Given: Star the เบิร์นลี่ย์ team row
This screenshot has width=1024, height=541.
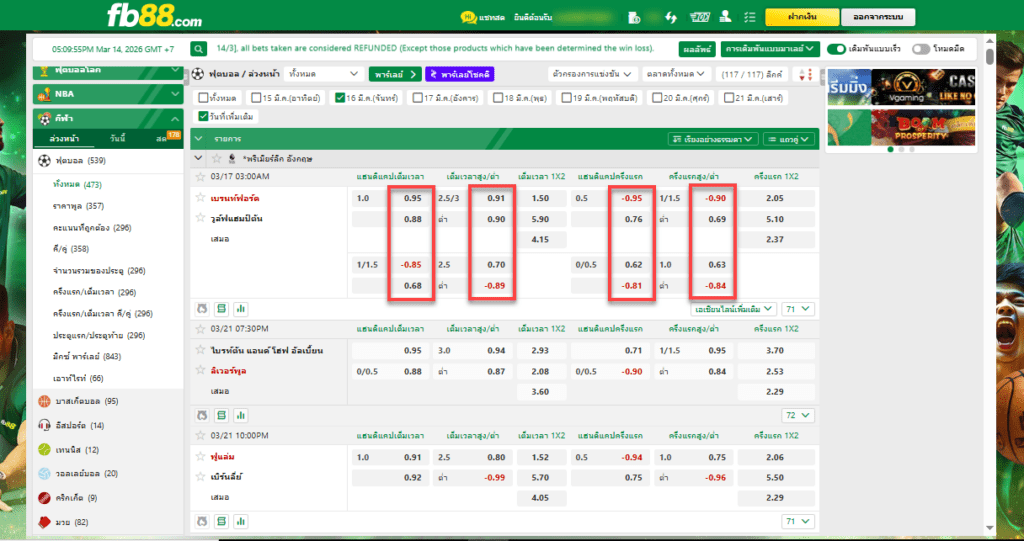Looking at the screenshot, I should tap(200, 477).
